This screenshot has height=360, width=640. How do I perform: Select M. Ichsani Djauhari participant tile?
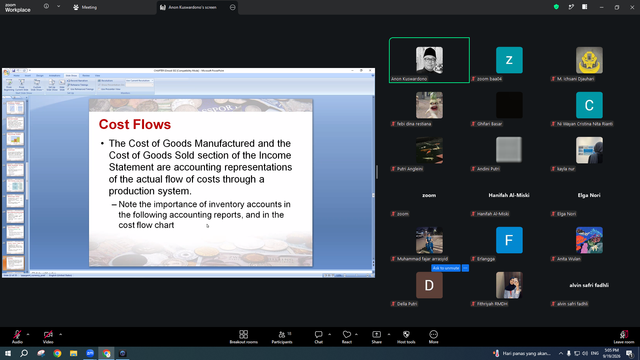(x=589, y=60)
